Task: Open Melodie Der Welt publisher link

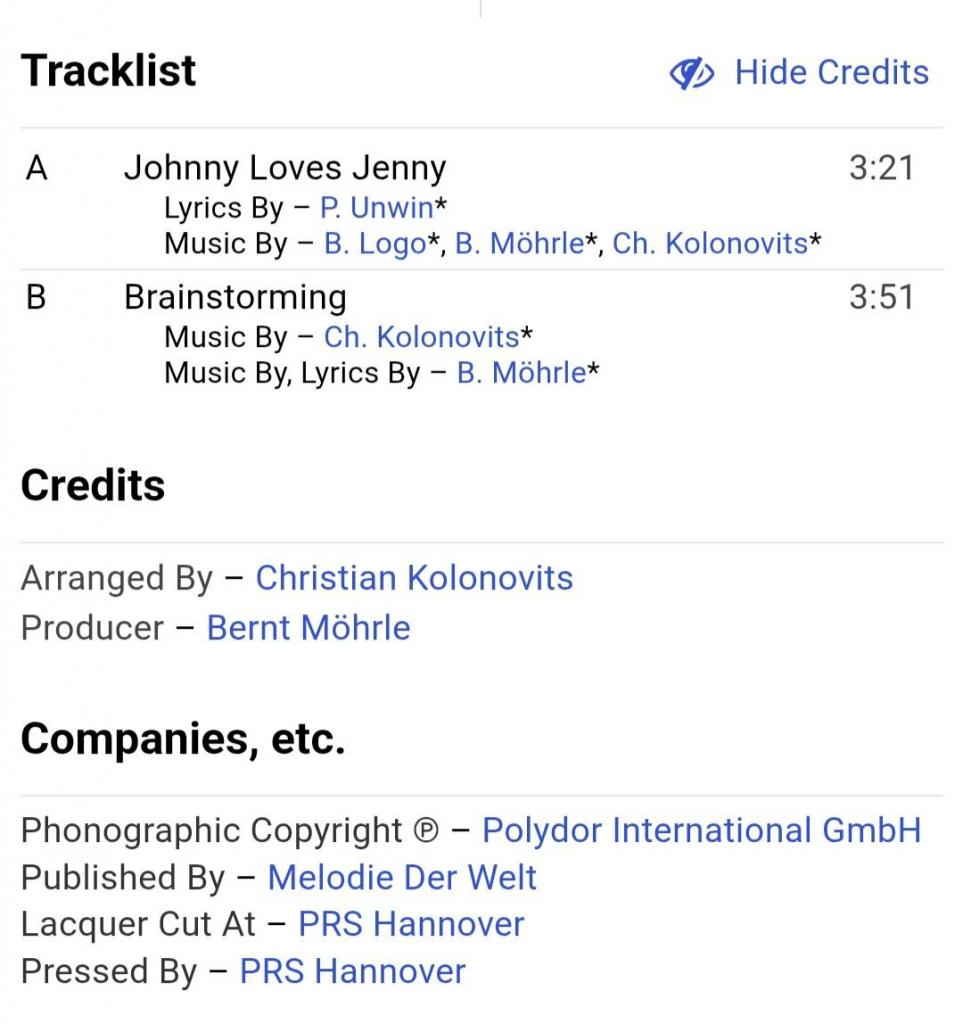Action: [x=402, y=877]
